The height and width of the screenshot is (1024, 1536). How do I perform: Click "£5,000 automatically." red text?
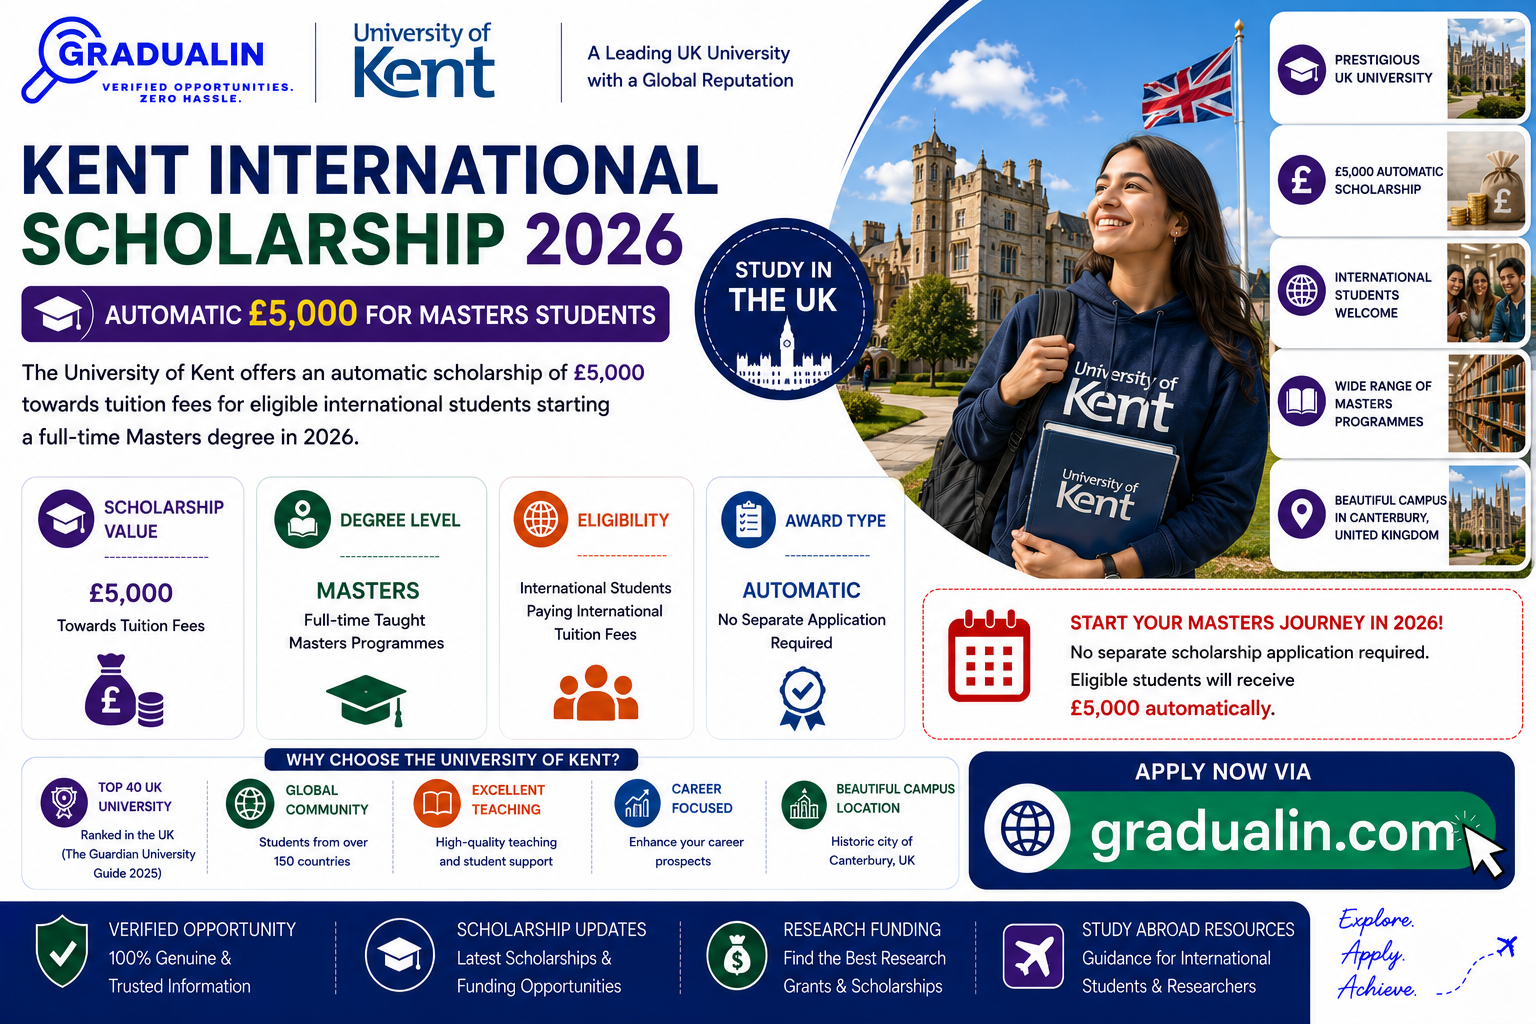click(1172, 709)
